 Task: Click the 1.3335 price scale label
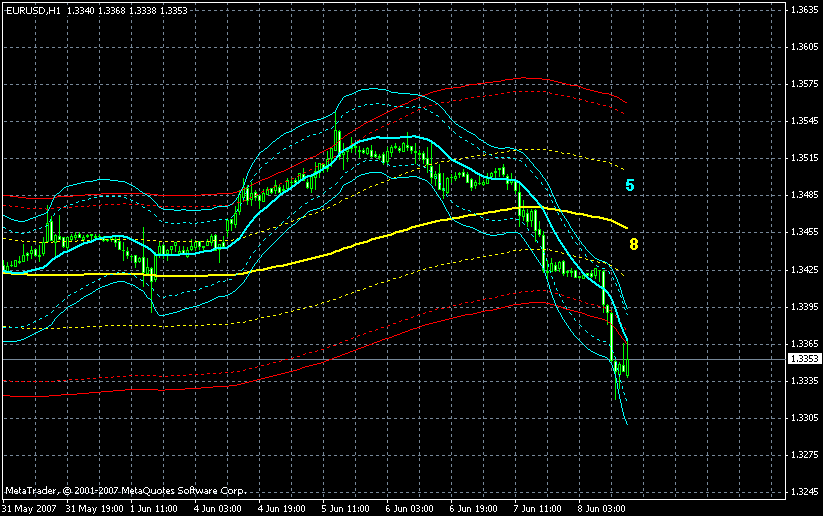805,381
